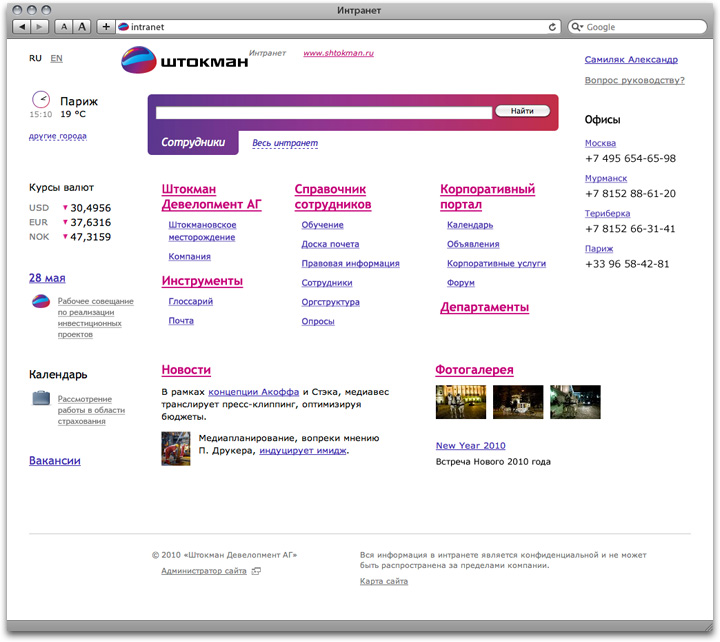720x642 pixels.
Task: Click the external link icon beside Администратор сайта
Action: click(256, 571)
